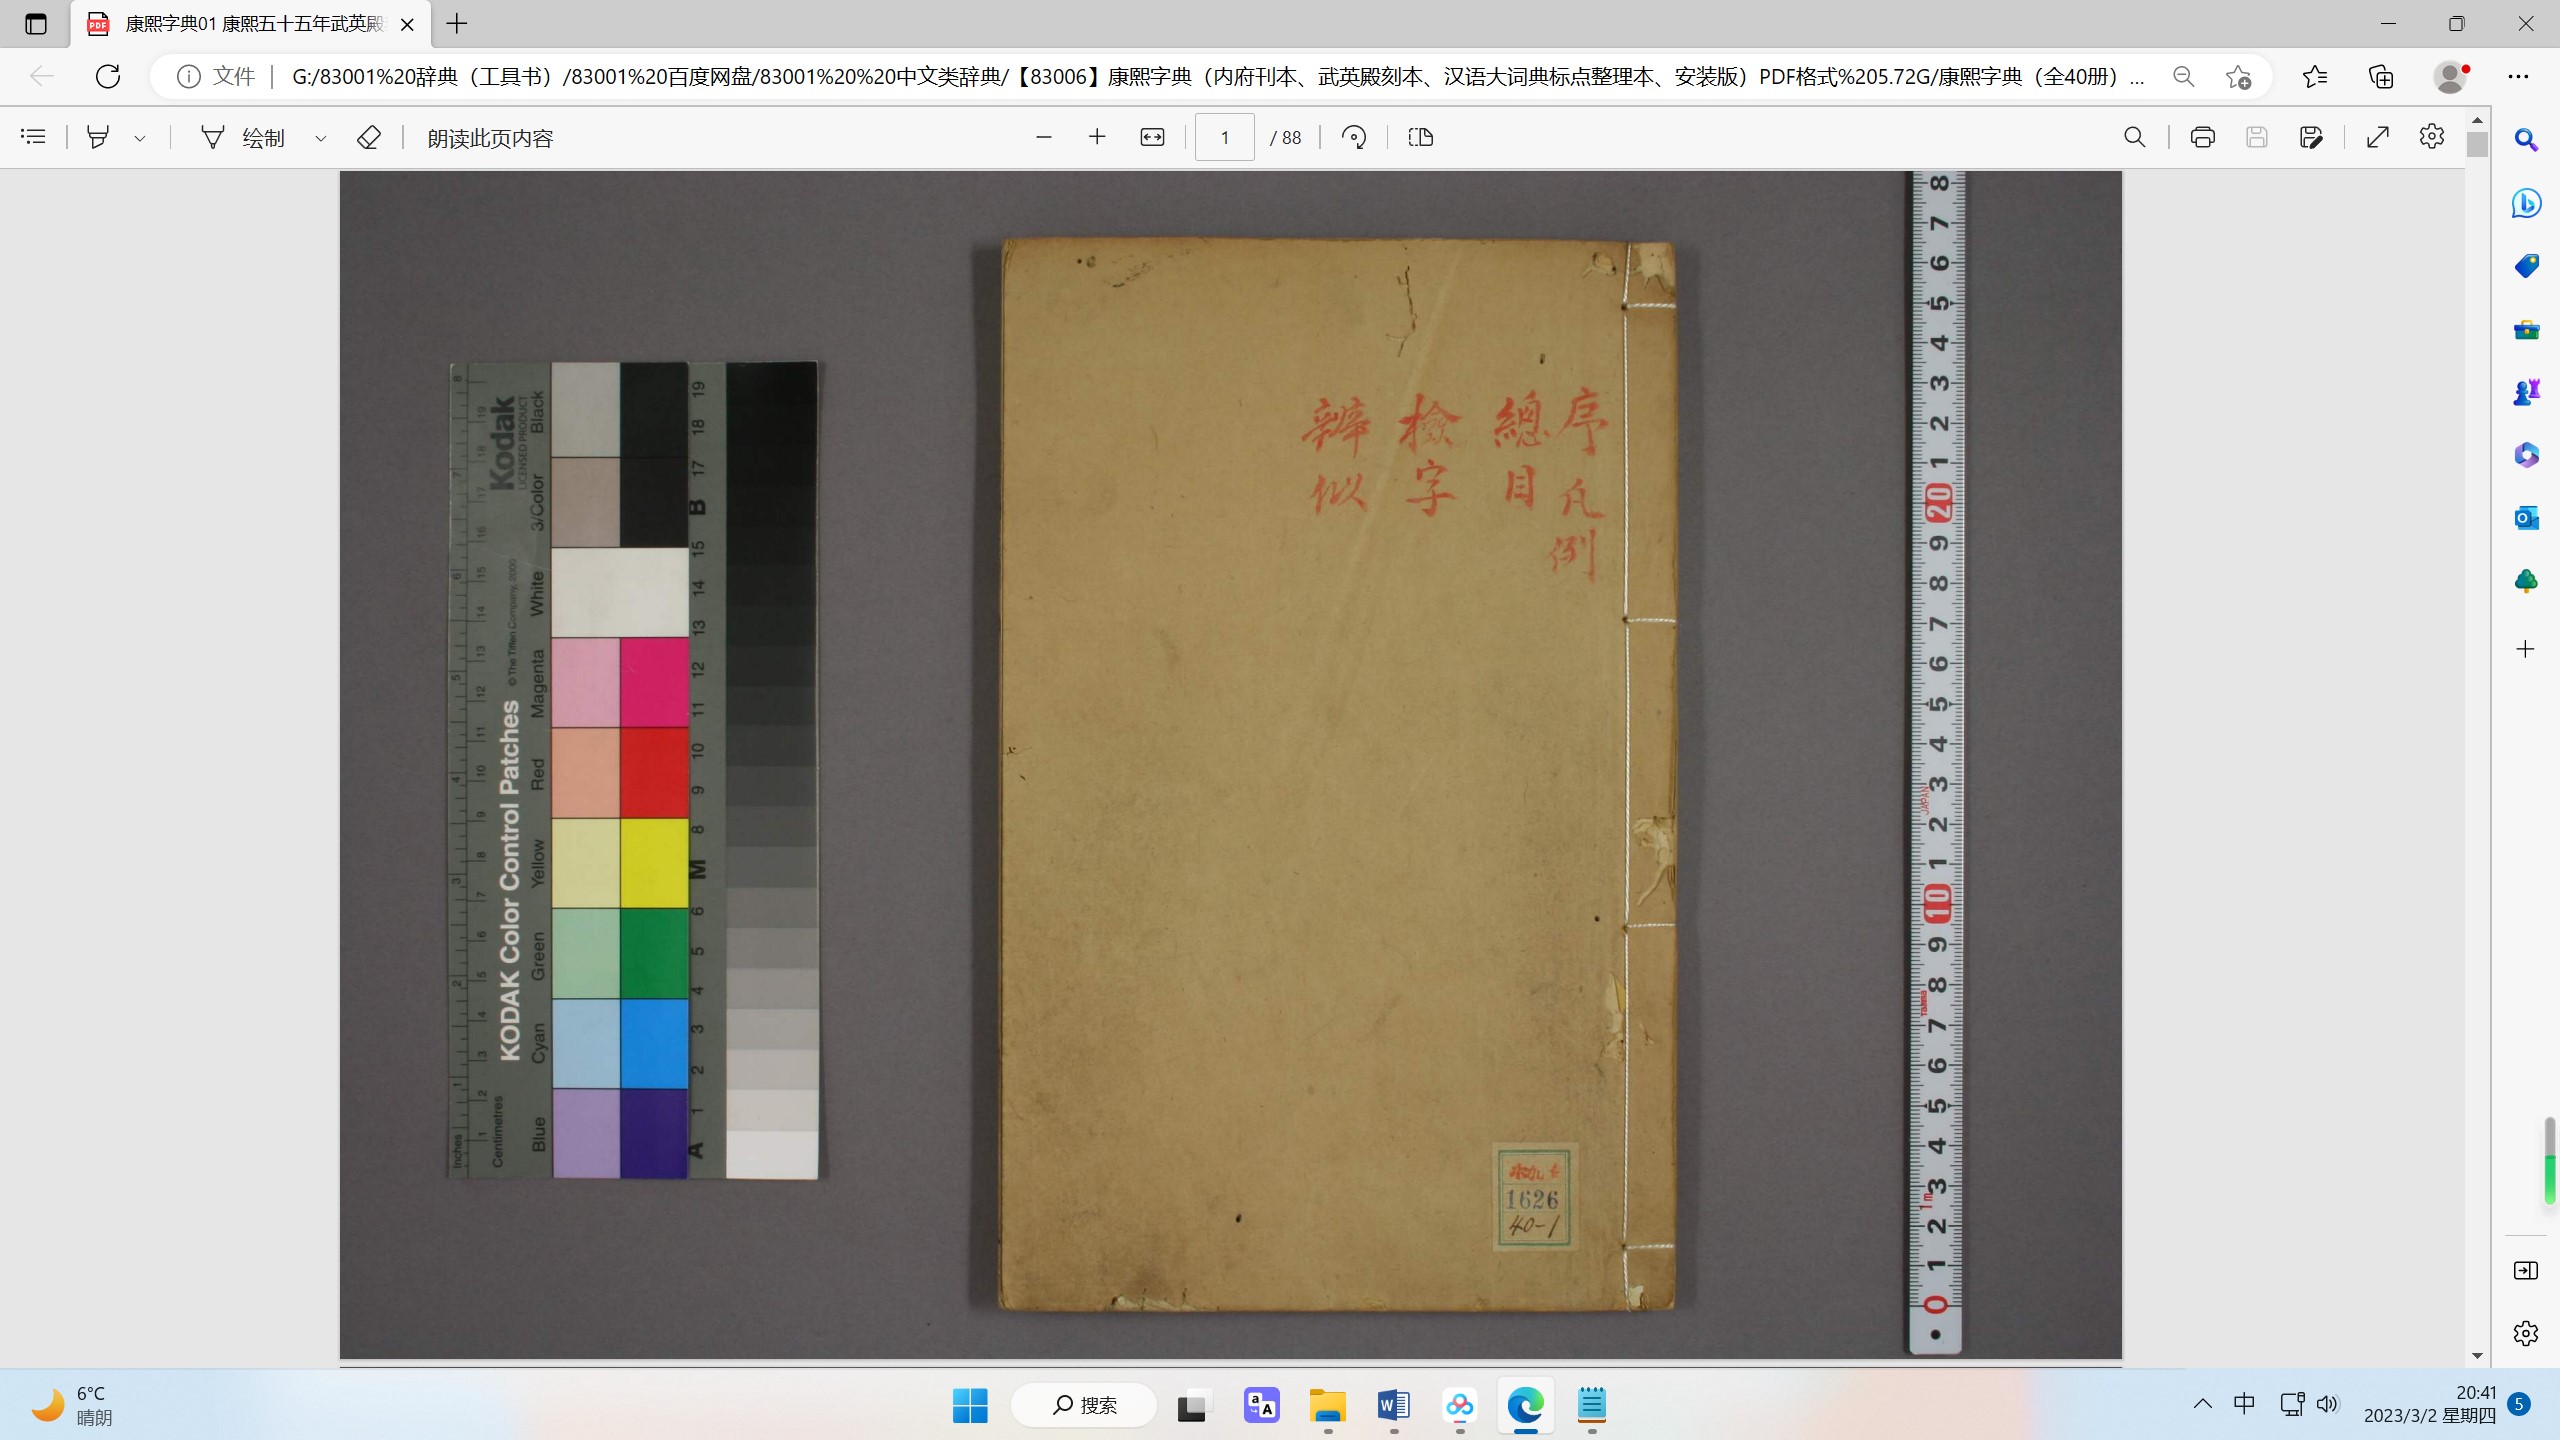Open a new browser tab
The height and width of the screenshot is (1440, 2560).
pos(457,24)
